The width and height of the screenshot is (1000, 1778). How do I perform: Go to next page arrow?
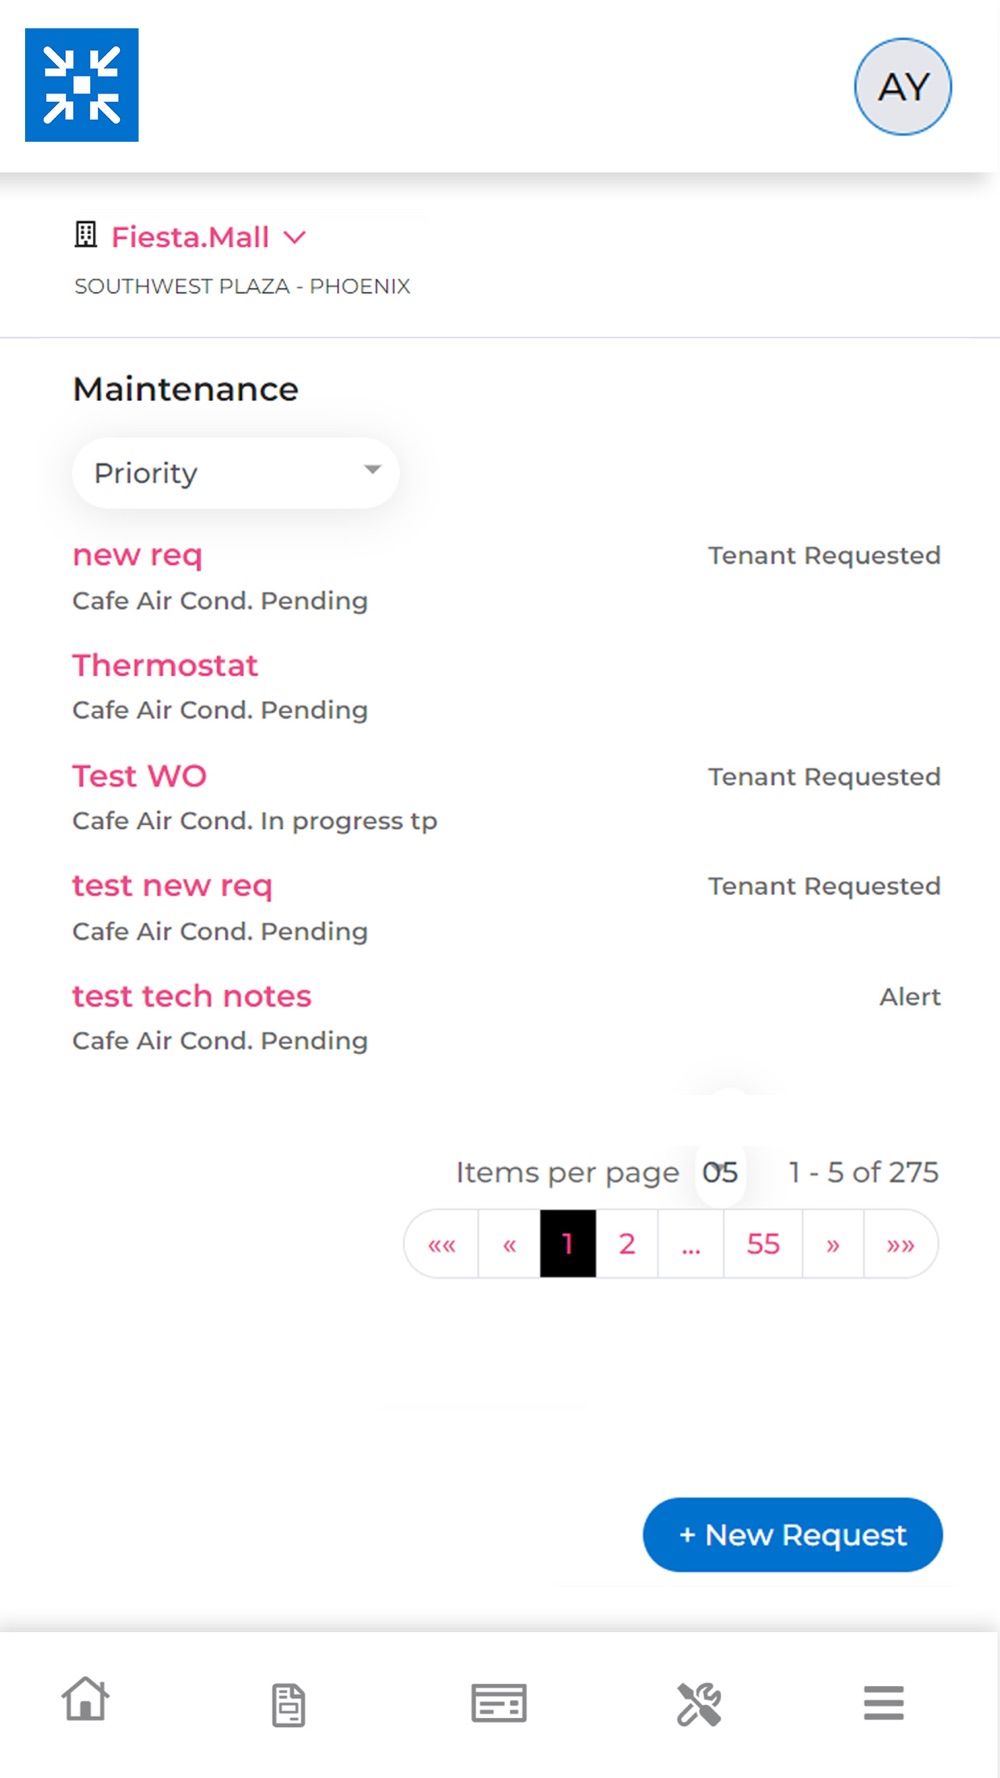(x=833, y=1244)
